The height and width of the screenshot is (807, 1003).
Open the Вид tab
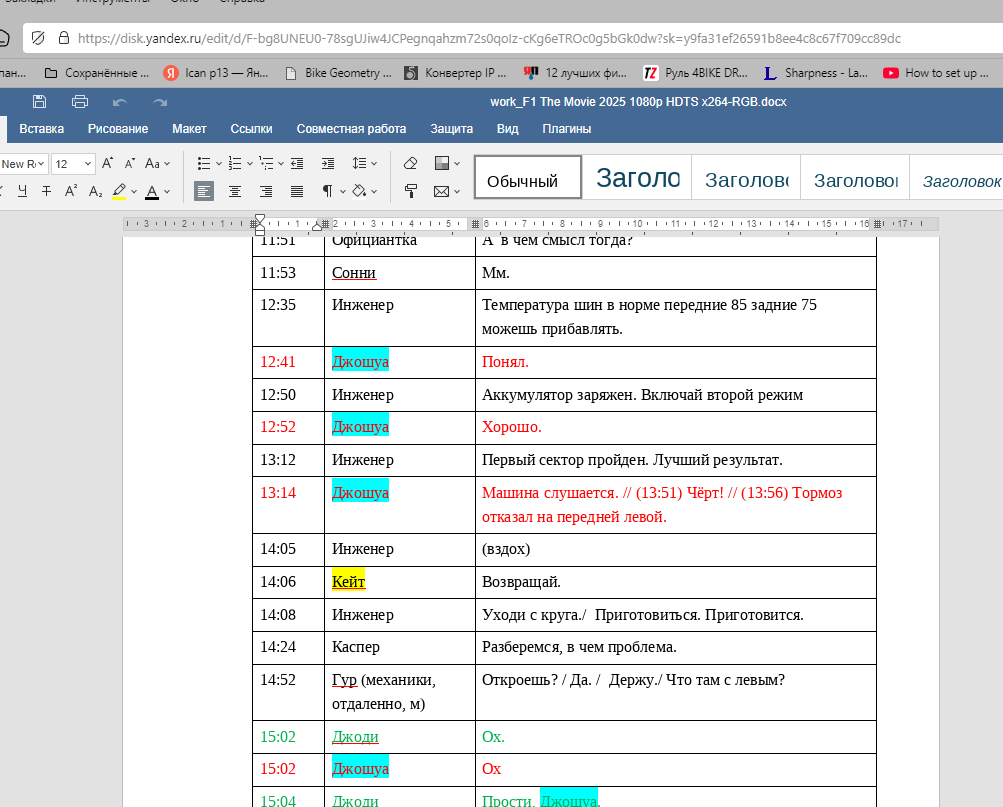click(507, 129)
